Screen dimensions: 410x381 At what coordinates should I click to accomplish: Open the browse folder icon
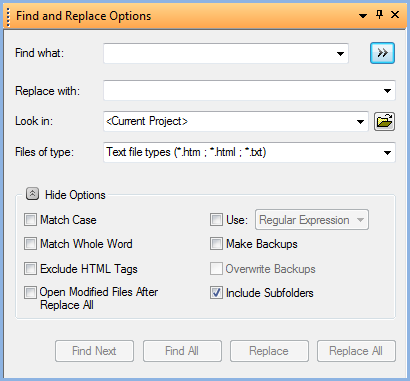pos(384,121)
